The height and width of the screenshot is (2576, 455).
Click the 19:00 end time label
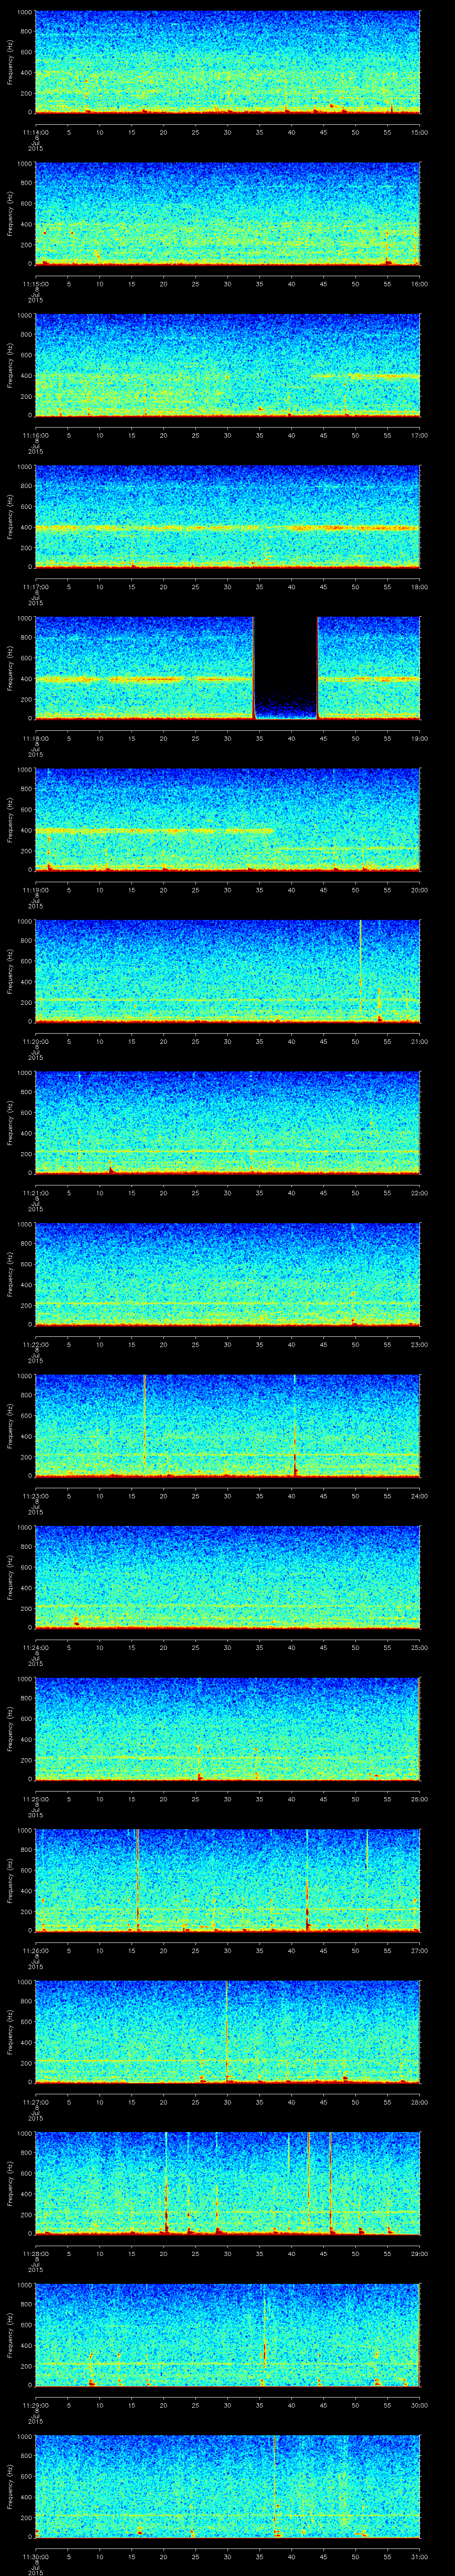point(420,738)
